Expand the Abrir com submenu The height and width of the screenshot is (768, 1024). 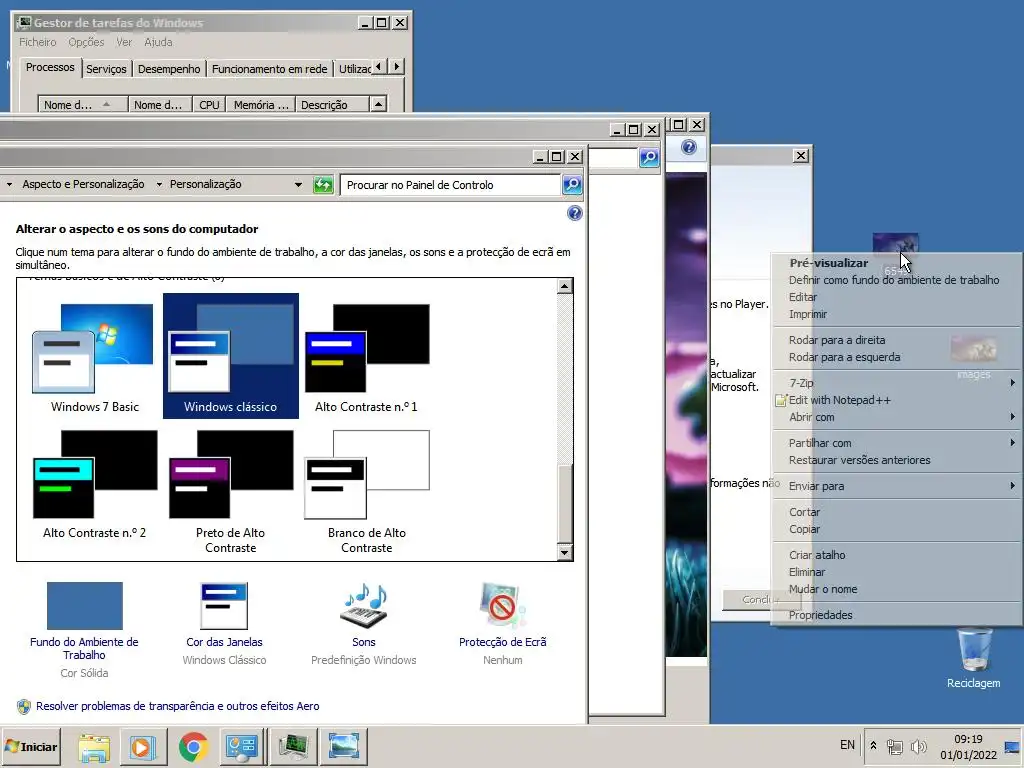[897, 417]
